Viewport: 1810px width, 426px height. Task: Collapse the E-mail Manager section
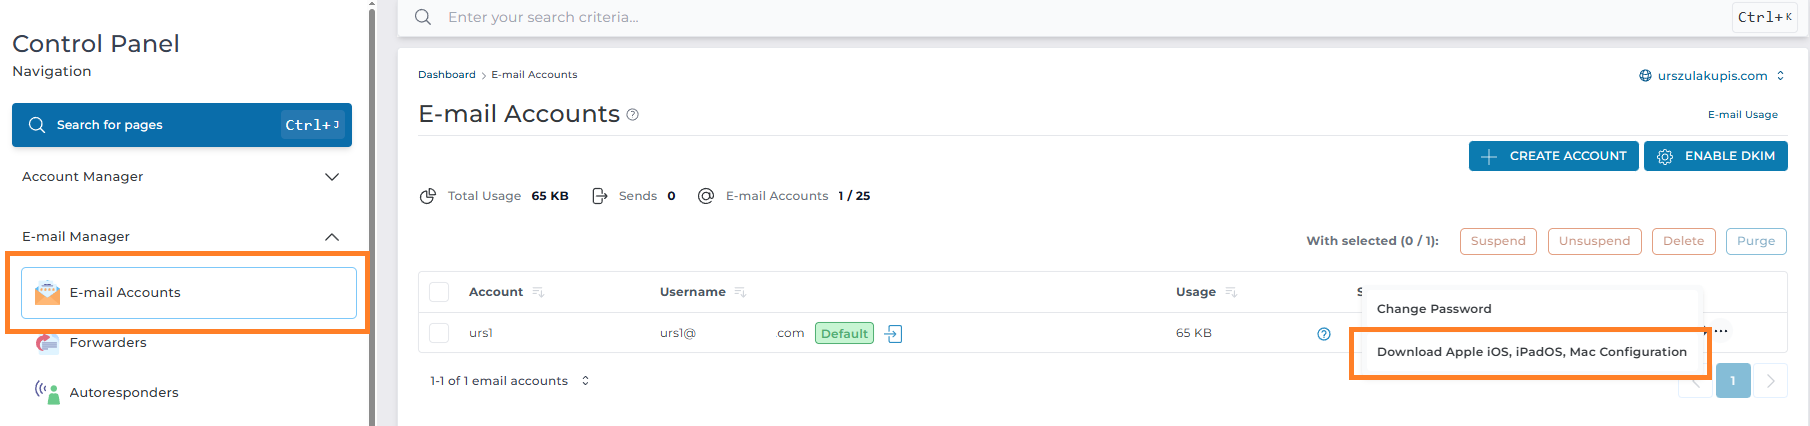pos(332,237)
